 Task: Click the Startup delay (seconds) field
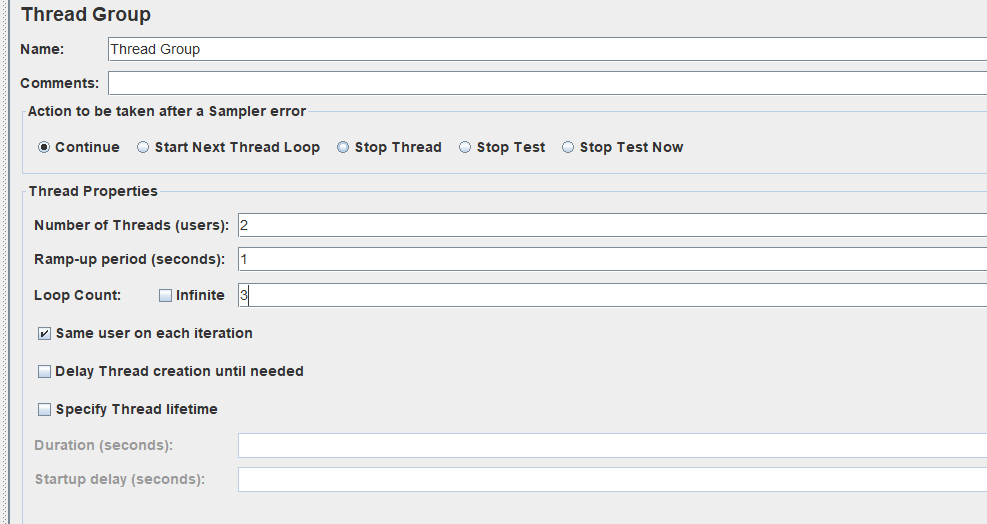(x=611, y=479)
